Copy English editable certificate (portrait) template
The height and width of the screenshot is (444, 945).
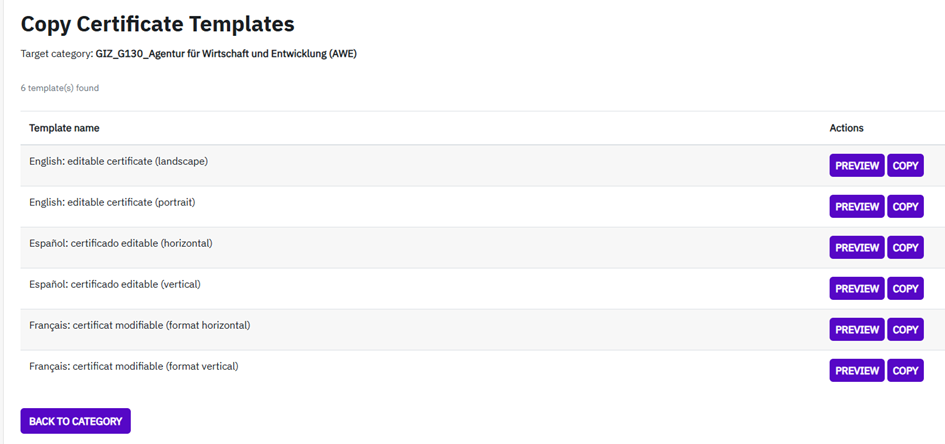[x=905, y=207]
